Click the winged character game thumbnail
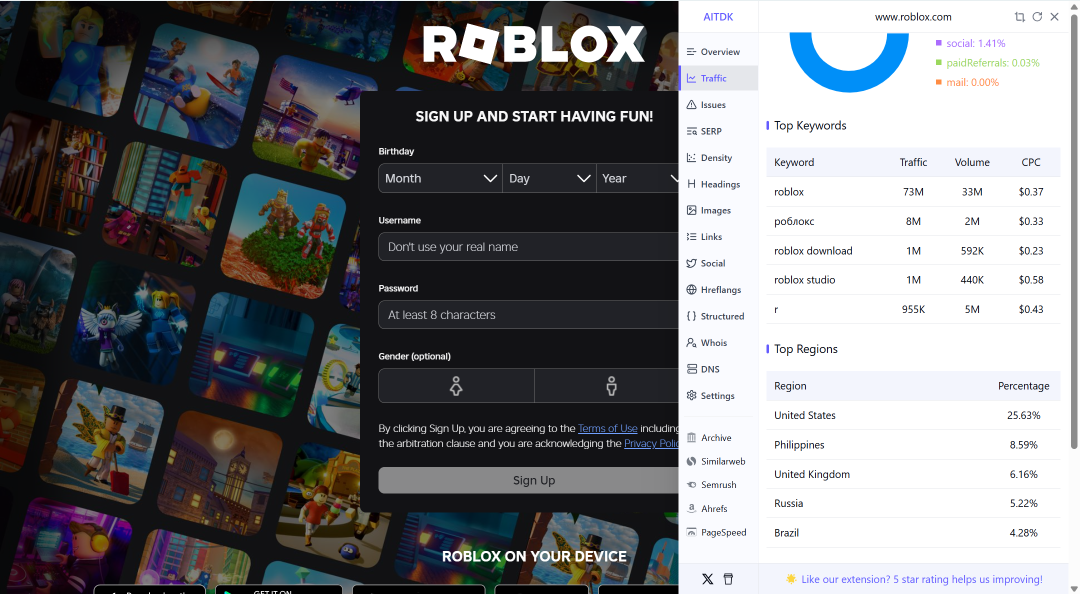 [134, 322]
